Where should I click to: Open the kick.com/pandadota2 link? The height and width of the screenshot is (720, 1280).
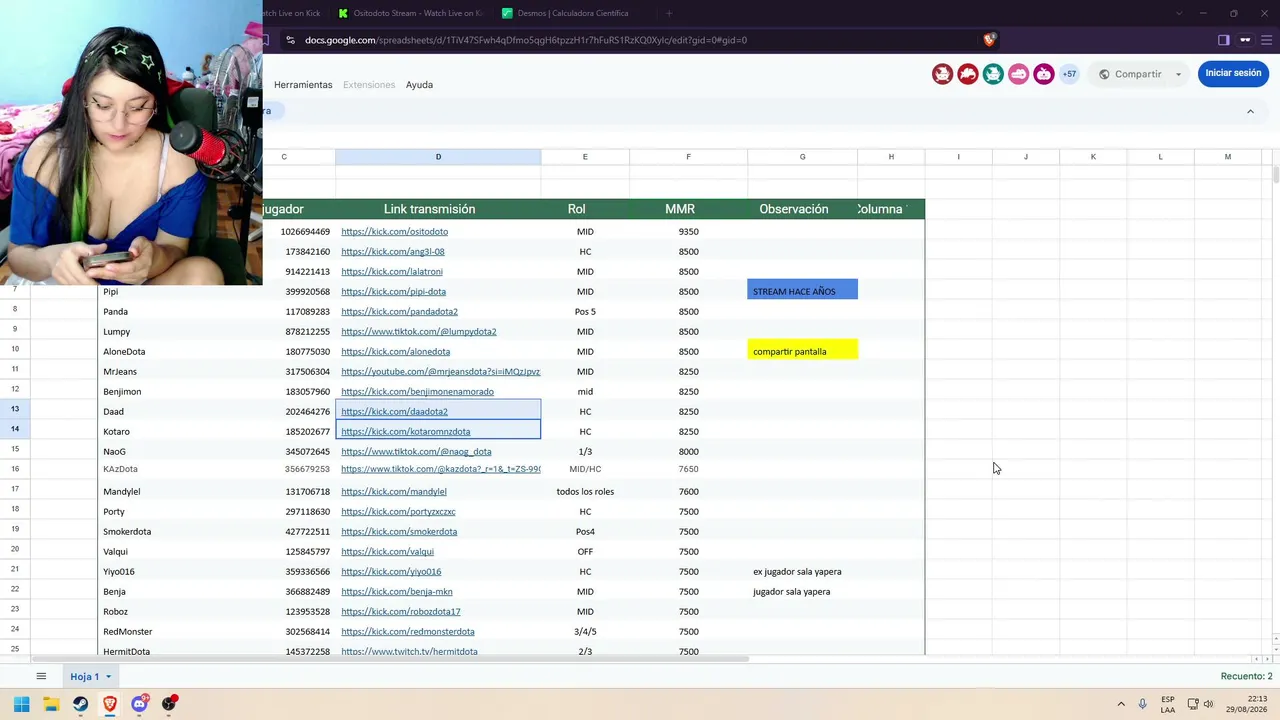[399, 312]
